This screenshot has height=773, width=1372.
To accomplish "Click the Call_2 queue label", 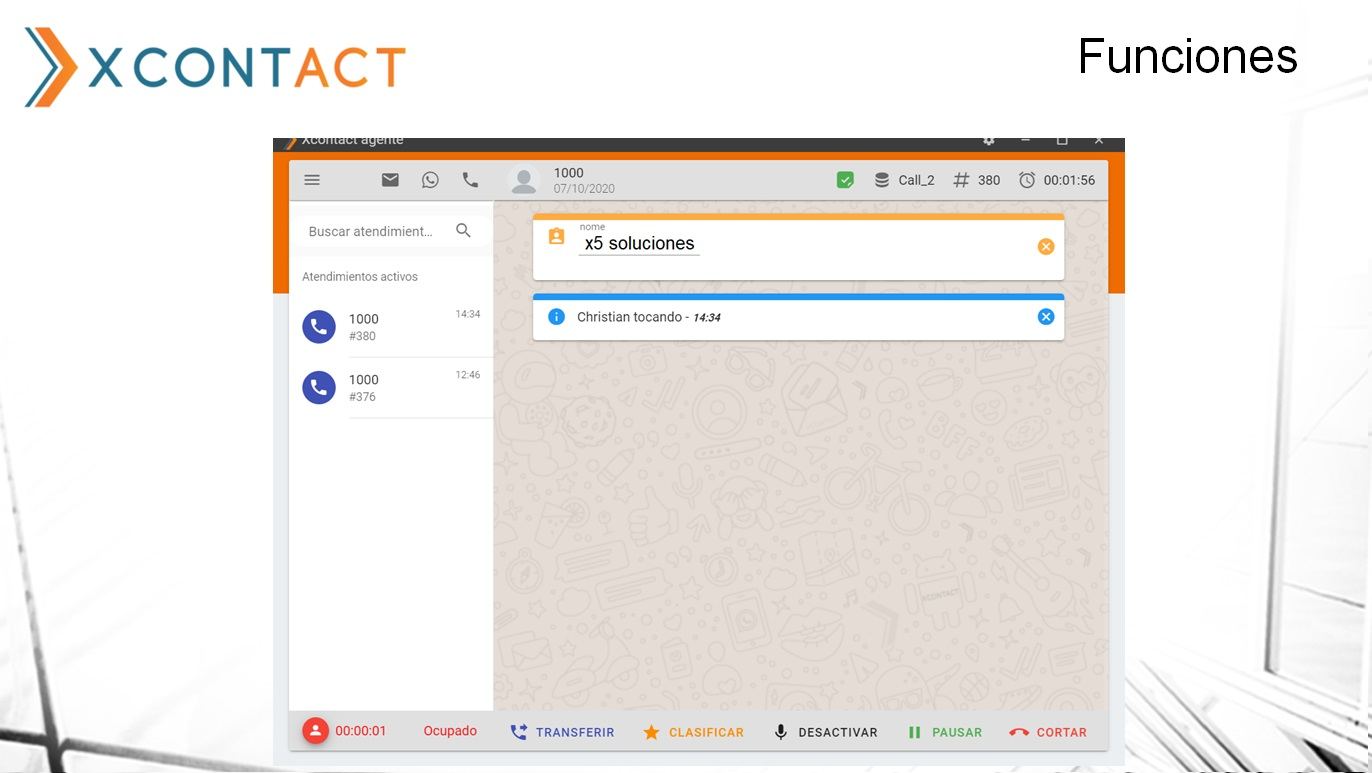I will [916, 180].
